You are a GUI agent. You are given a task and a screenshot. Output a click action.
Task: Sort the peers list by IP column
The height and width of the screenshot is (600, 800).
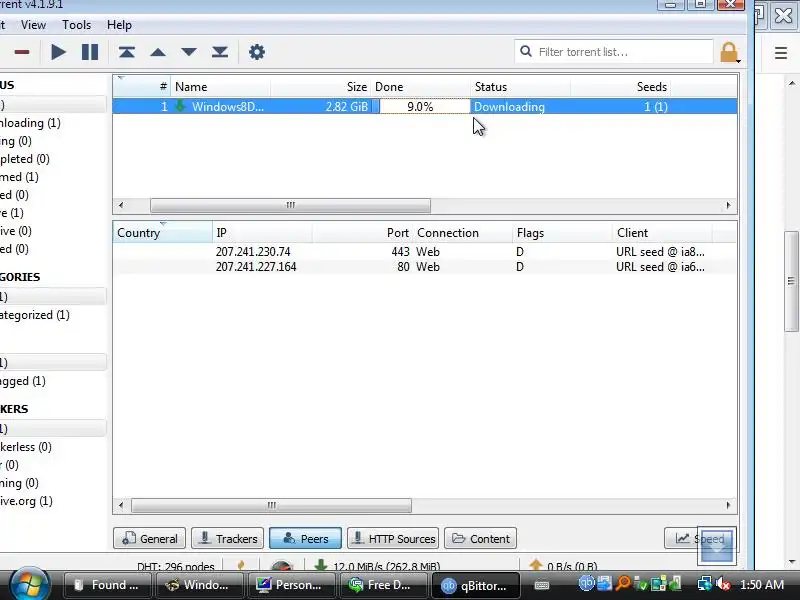(262, 233)
